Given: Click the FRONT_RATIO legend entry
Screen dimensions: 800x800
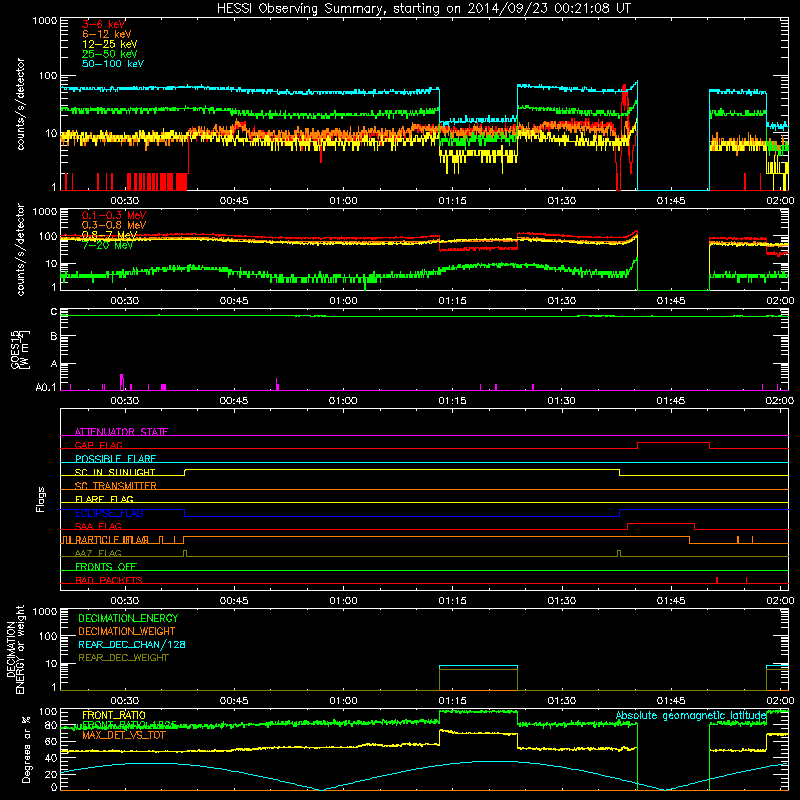Looking at the screenshot, I should [114, 715].
